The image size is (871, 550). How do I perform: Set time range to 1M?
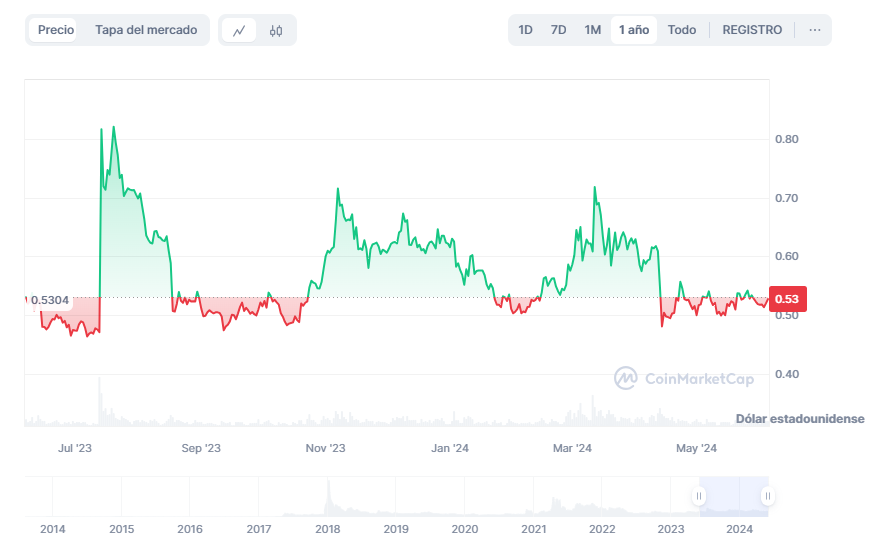pos(593,30)
